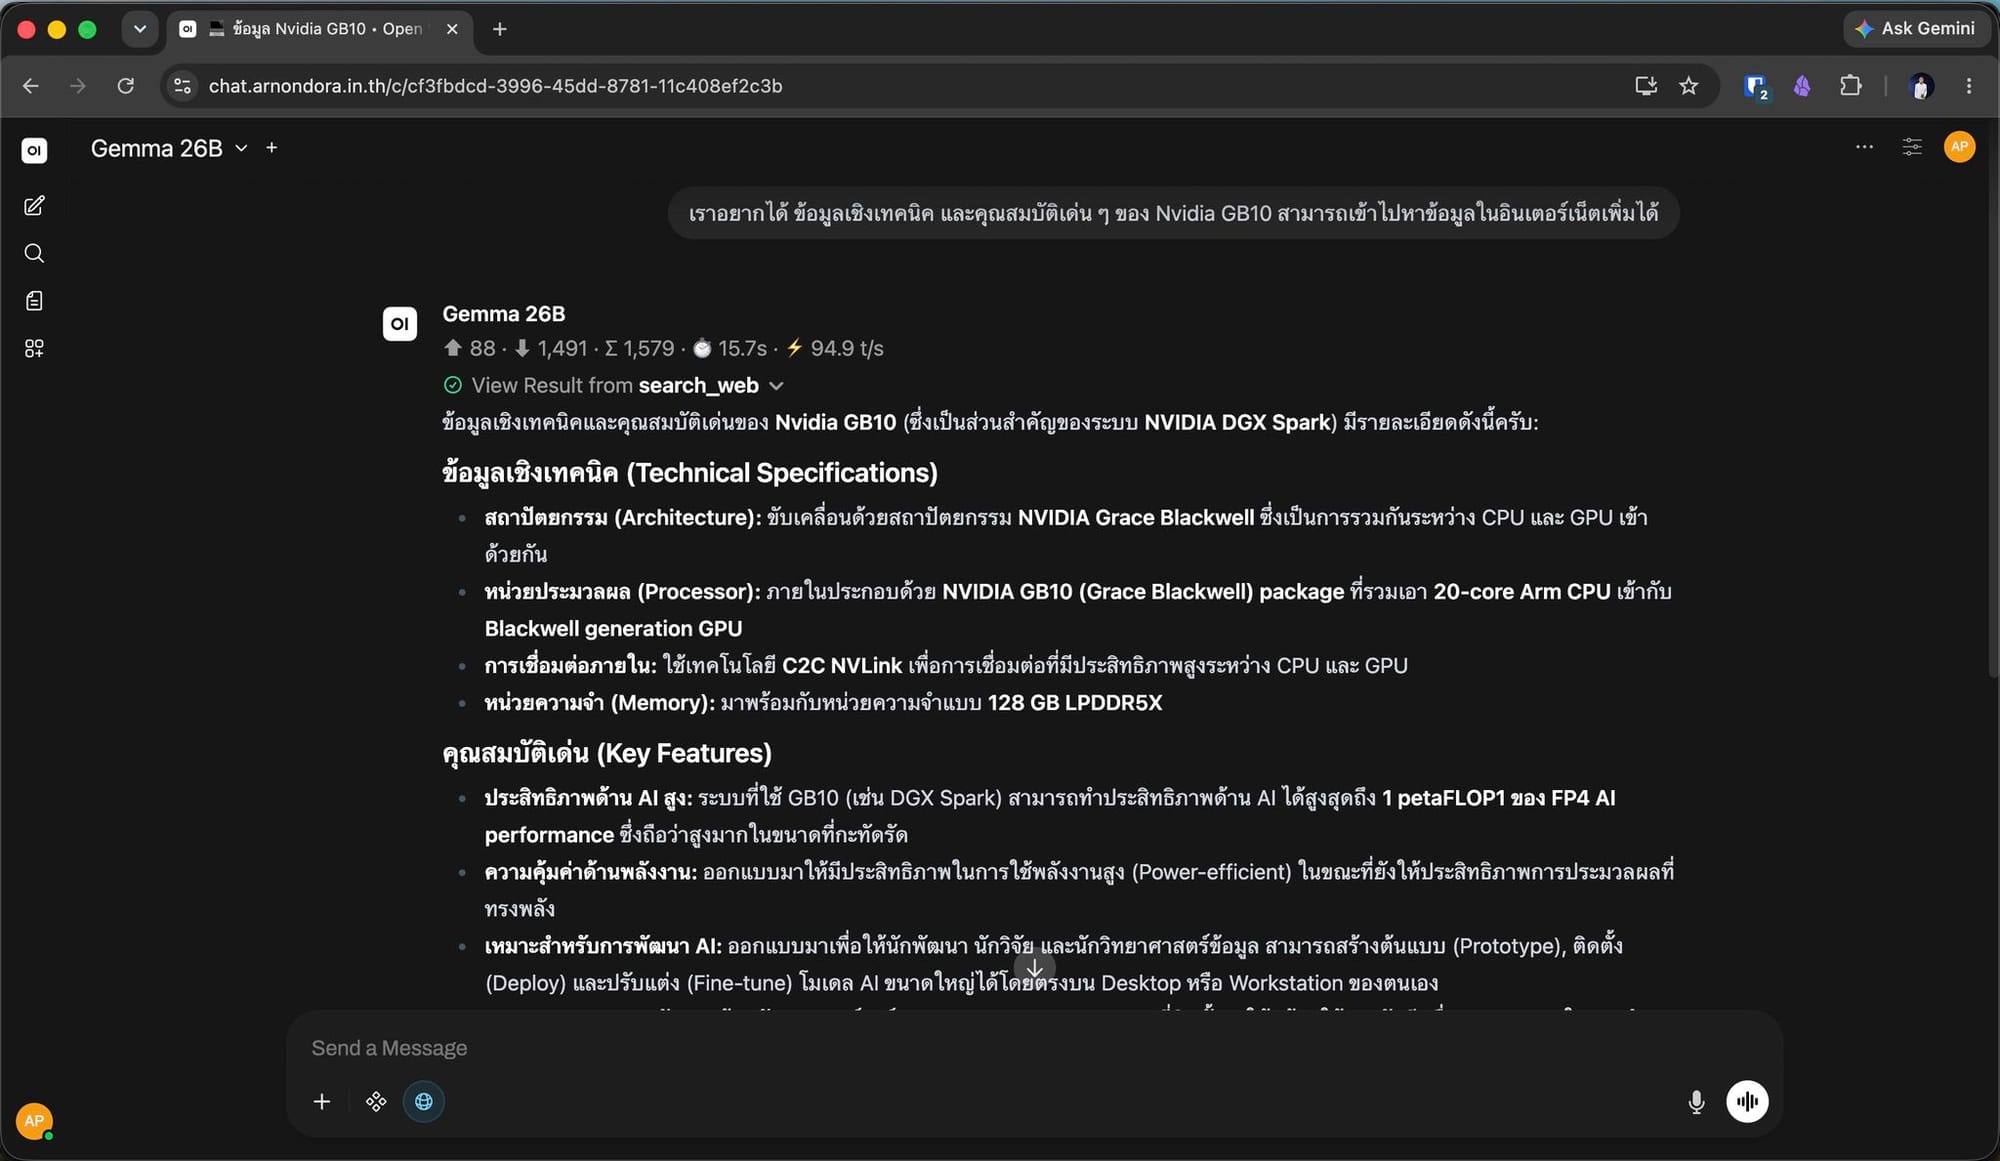This screenshot has width=2000, height=1161.
Task: Open the integrations tools icon
Action: pyautogui.click(x=376, y=1101)
